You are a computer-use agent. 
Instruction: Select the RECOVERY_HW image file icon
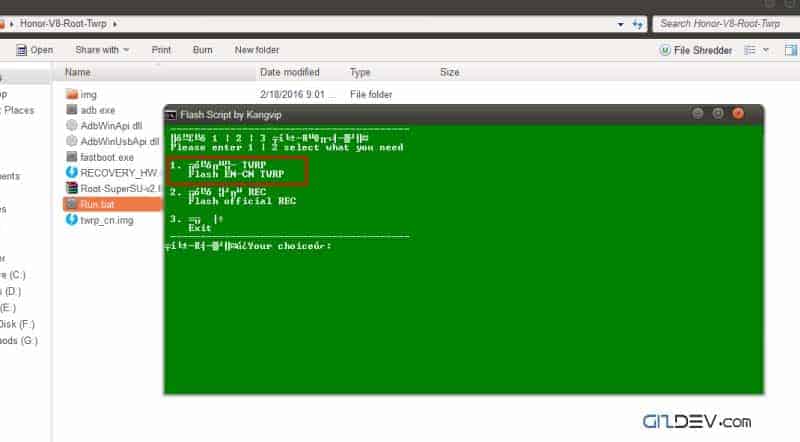72,172
